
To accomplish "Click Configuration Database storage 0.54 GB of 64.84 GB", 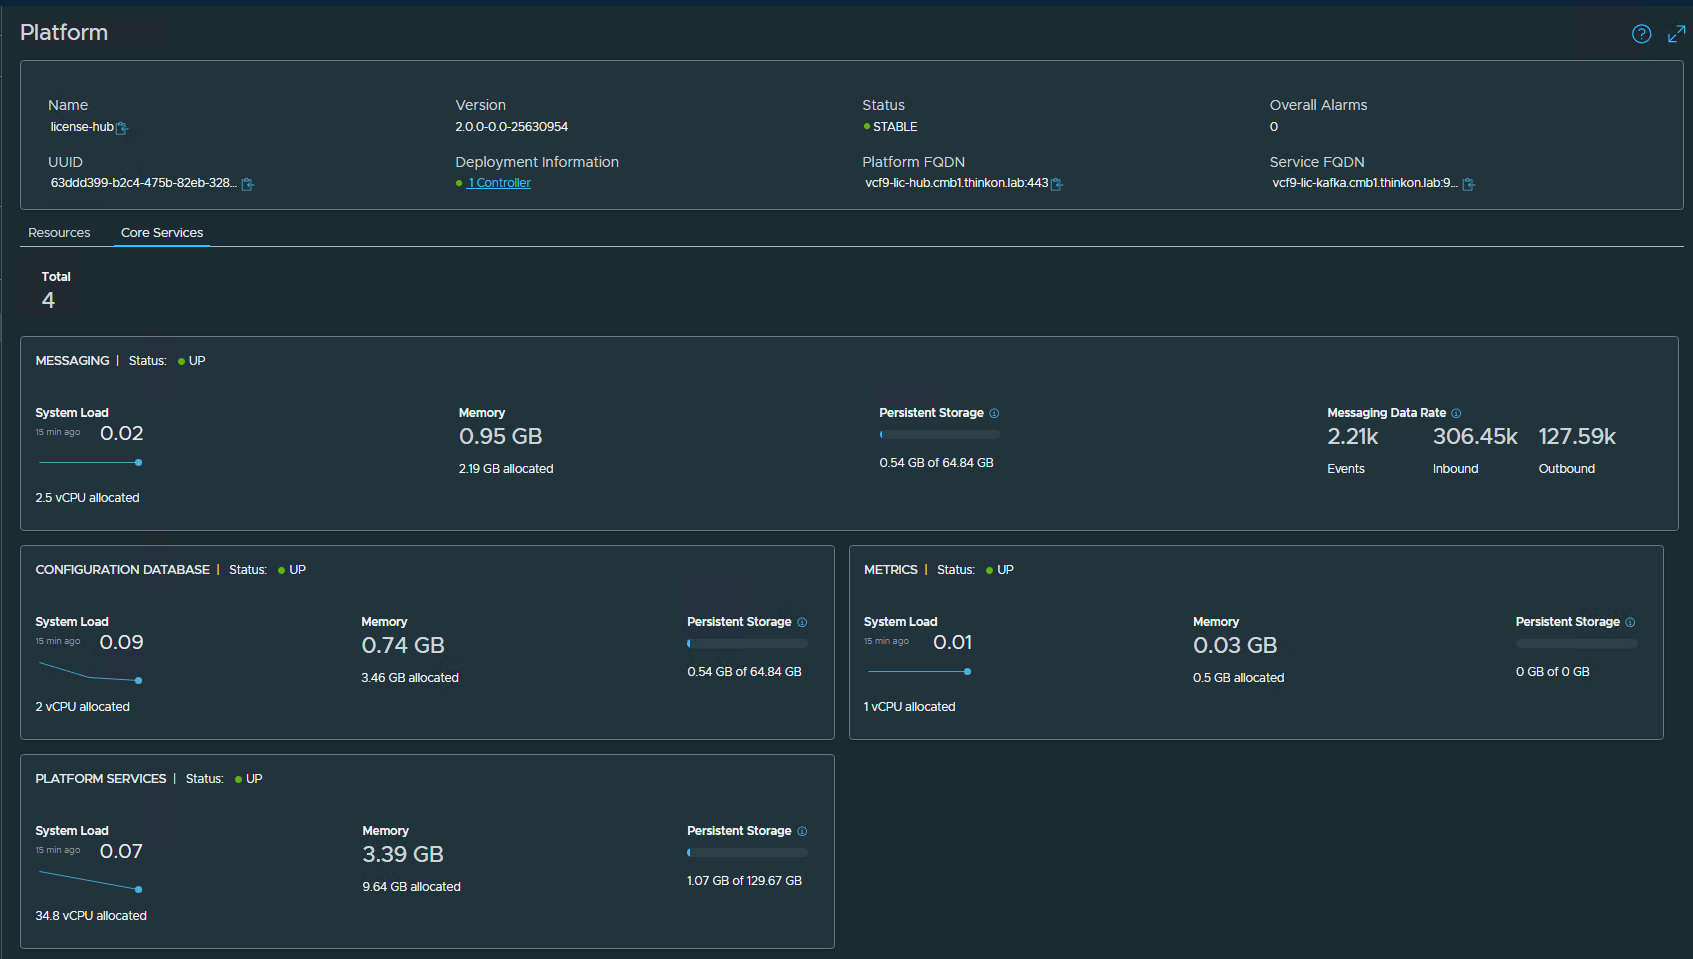I will (745, 672).
